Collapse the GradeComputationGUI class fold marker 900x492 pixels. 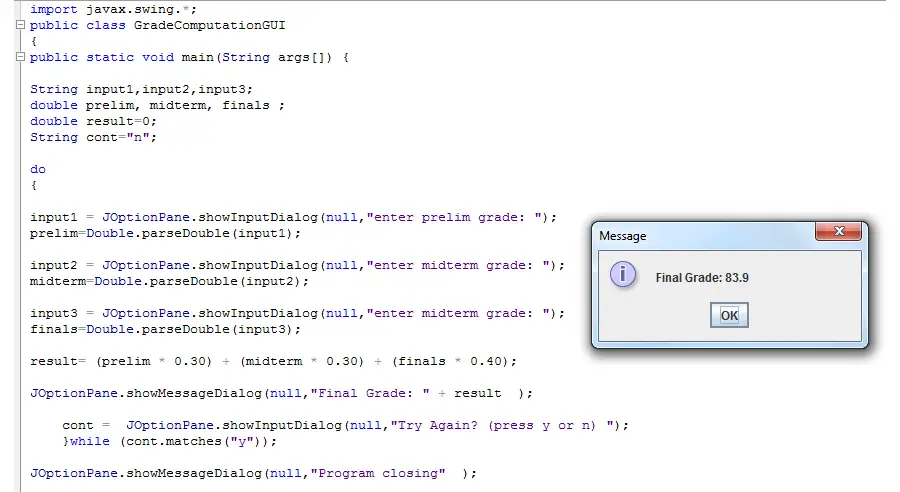[x=20, y=25]
